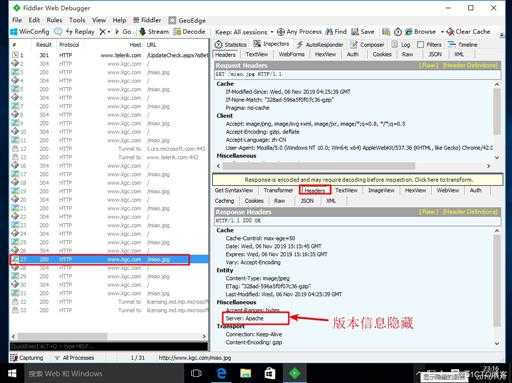Click the speech bubble comment icon

click(x=58, y=32)
